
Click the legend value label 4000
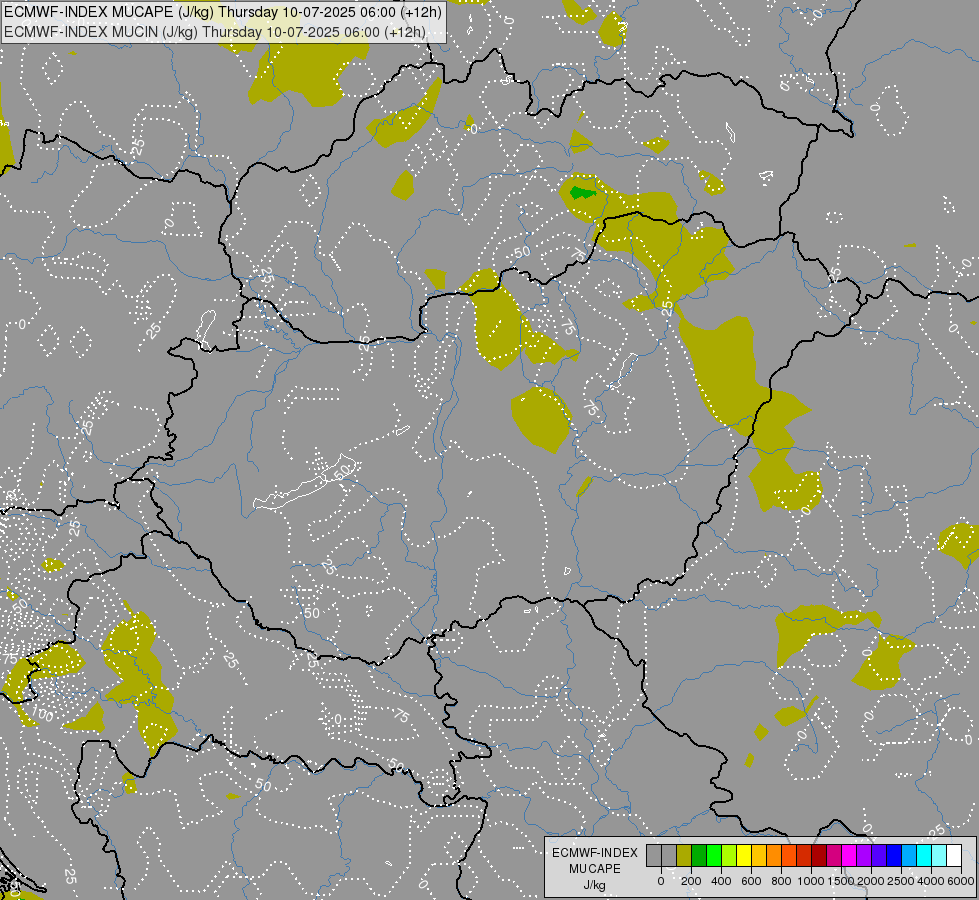pyautogui.click(x=931, y=881)
